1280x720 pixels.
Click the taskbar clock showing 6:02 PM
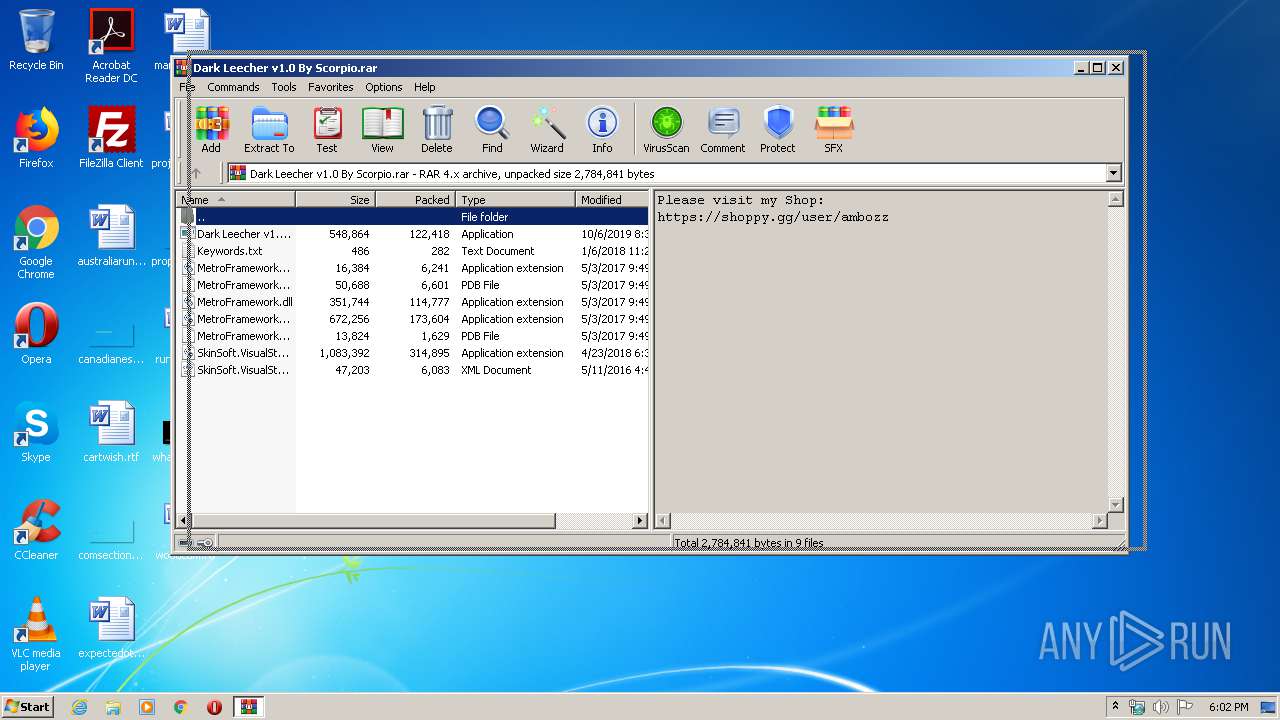pyautogui.click(x=1228, y=707)
